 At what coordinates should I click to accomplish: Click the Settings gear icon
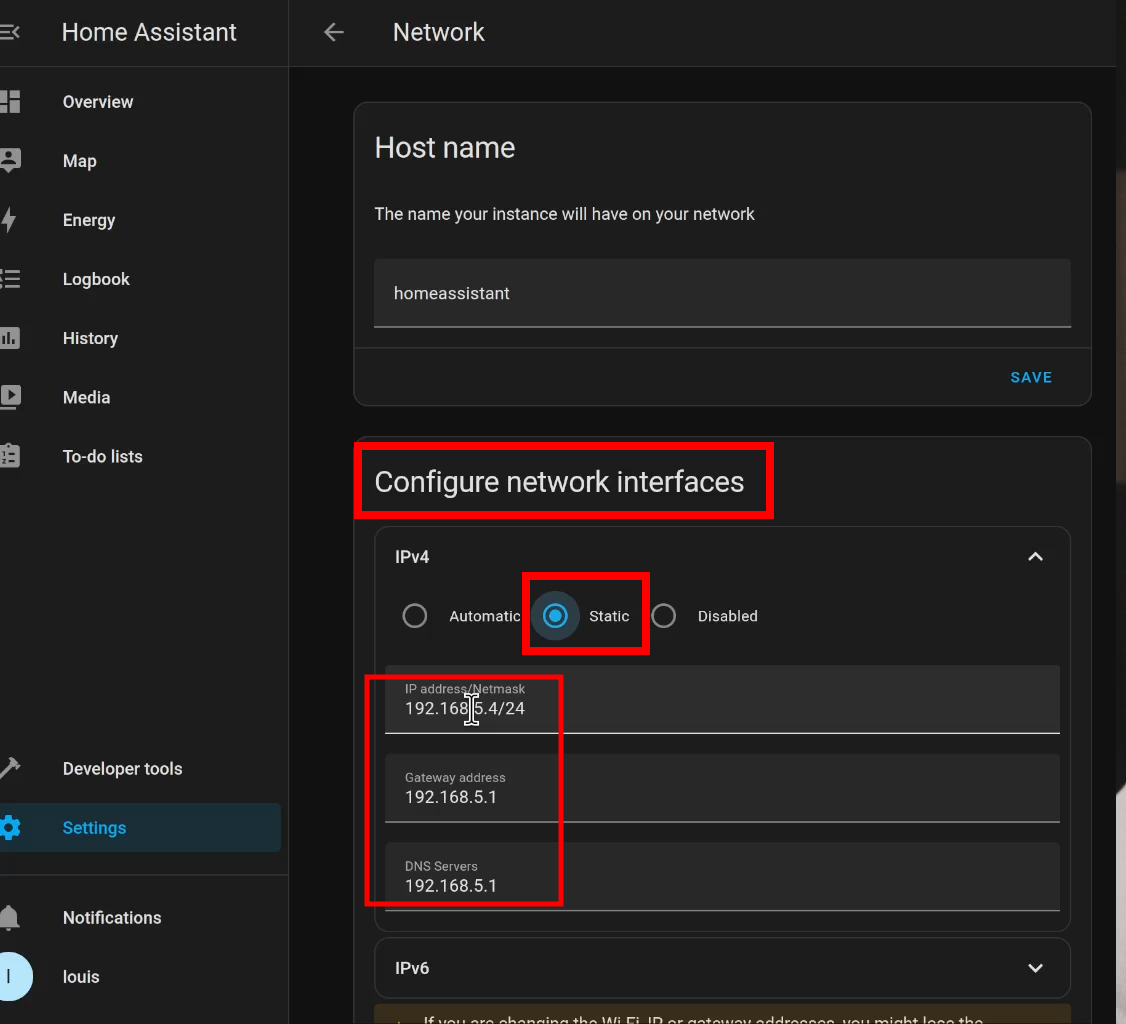pyautogui.click(x=9, y=828)
